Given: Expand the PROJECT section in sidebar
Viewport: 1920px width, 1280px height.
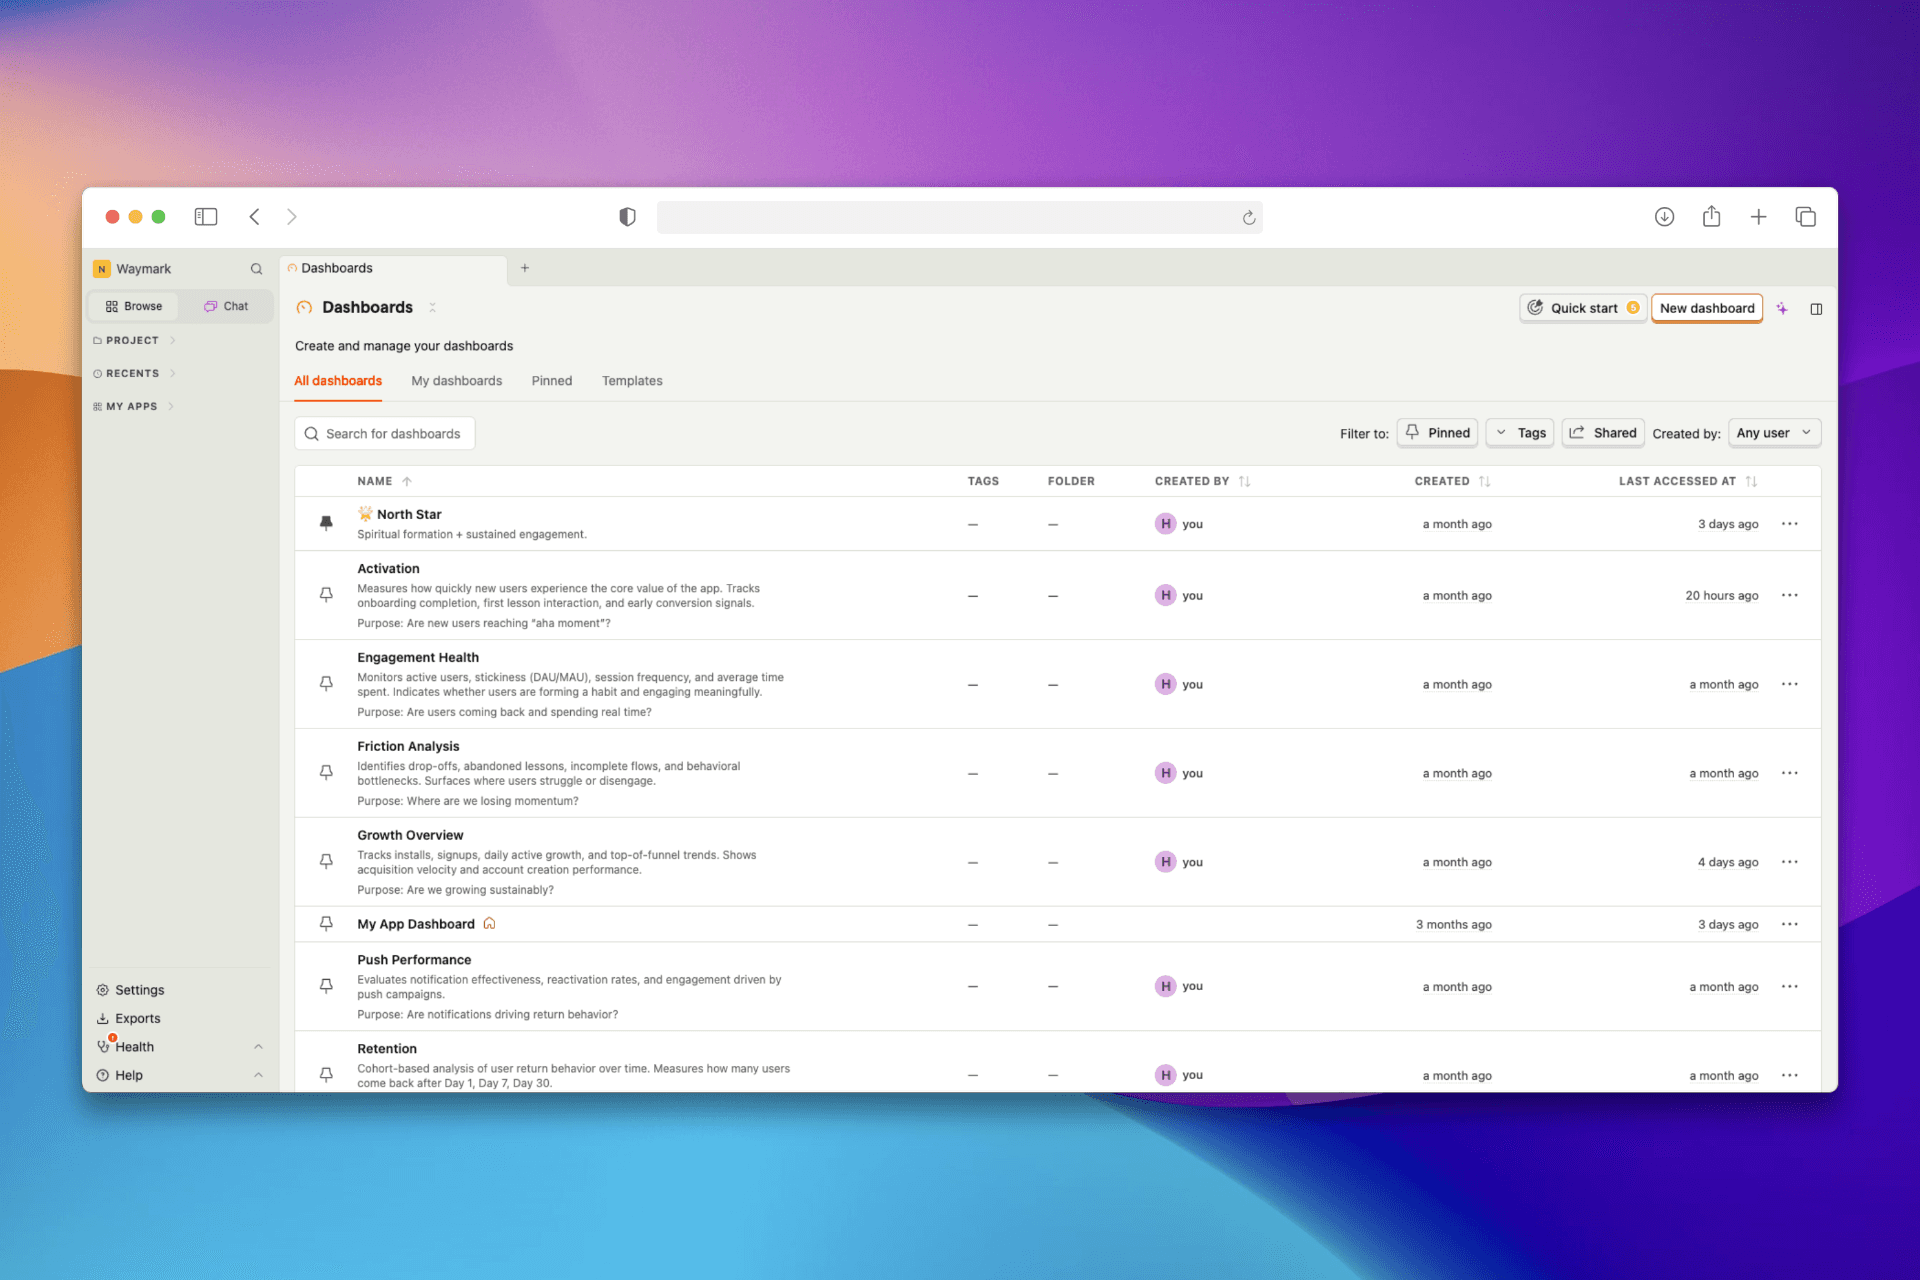Looking at the screenshot, I should (x=134, y=341).
